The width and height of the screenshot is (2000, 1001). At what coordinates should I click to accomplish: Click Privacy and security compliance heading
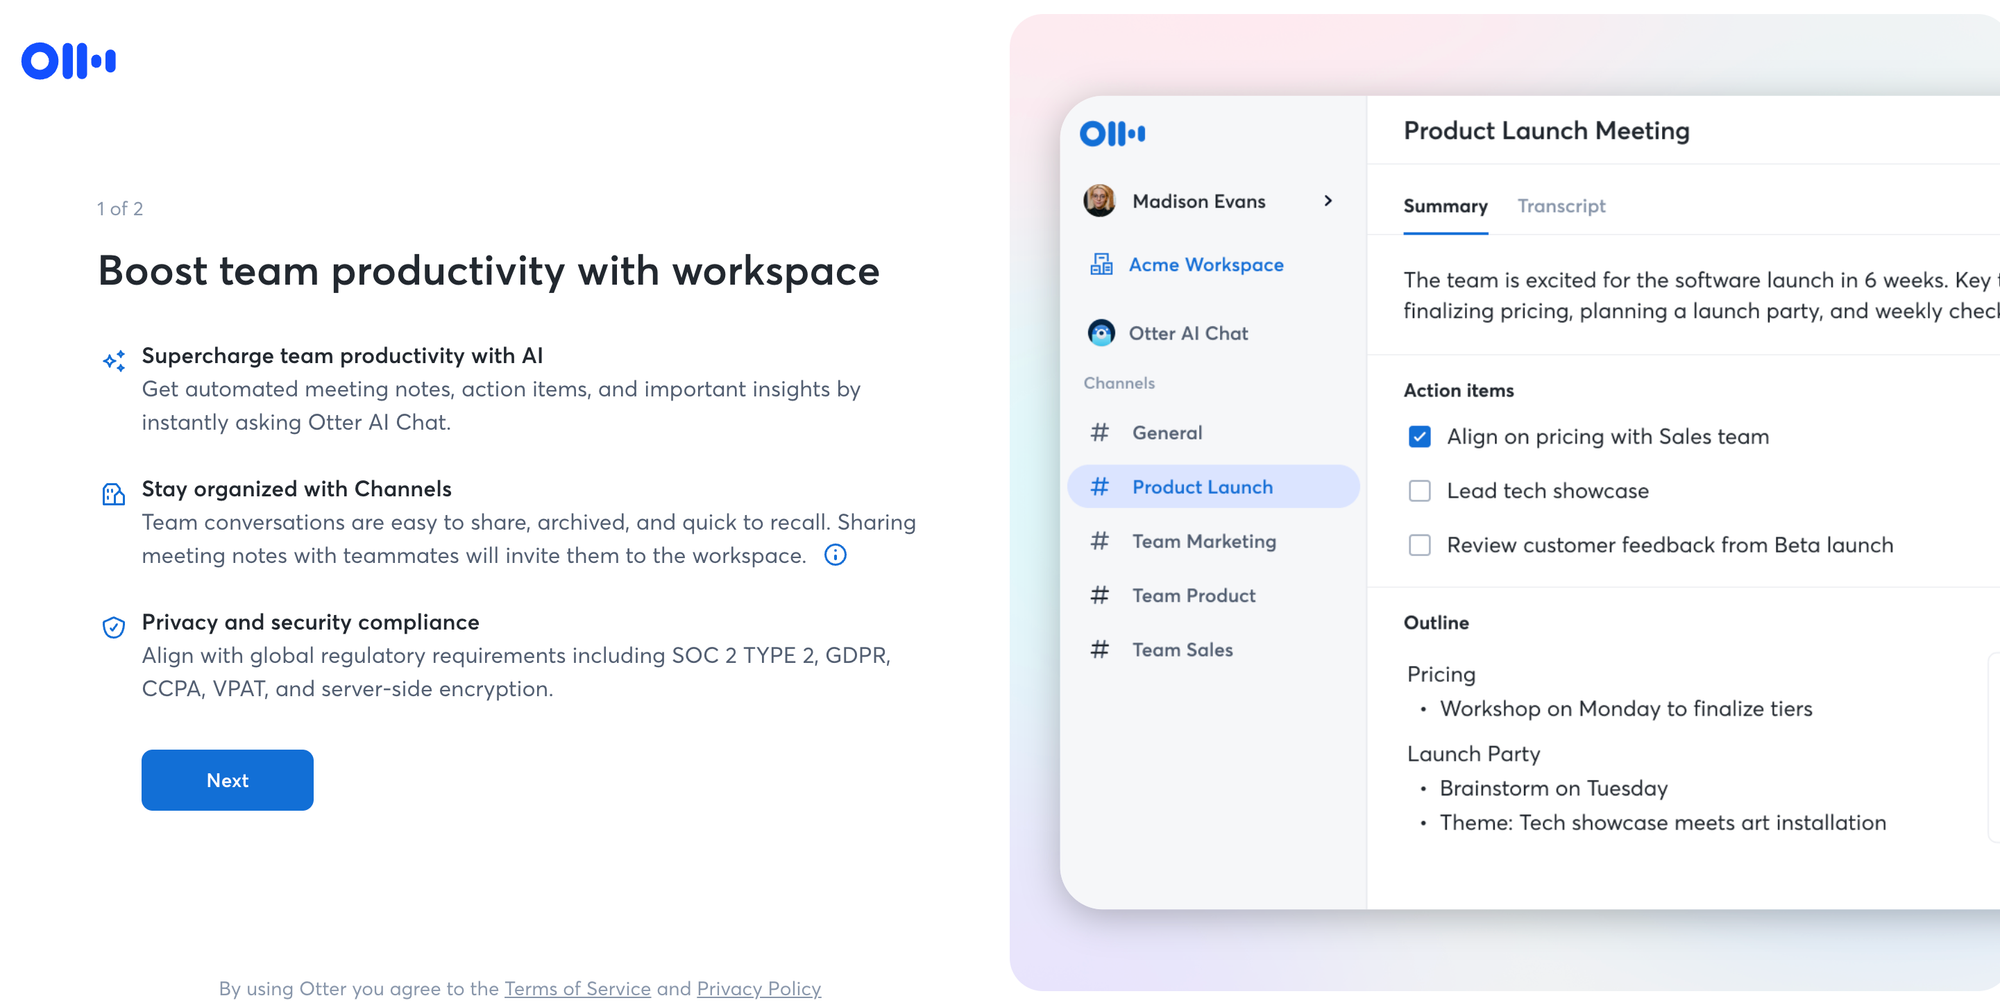tap(311, 622)
